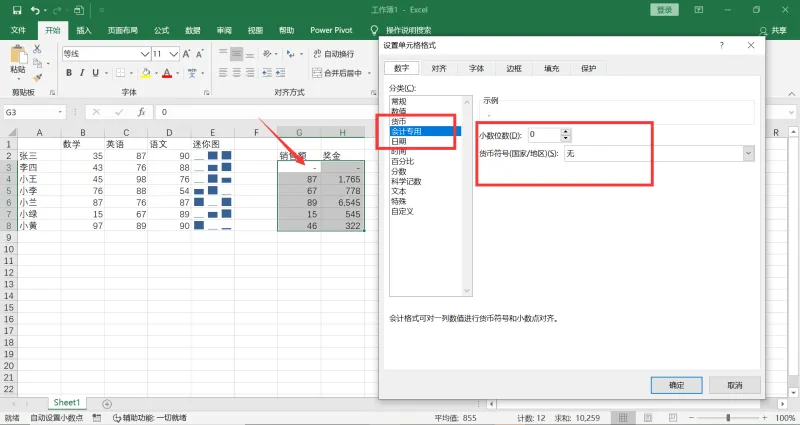
Task: Apply red font color A
Action: (x=166, y=73)
